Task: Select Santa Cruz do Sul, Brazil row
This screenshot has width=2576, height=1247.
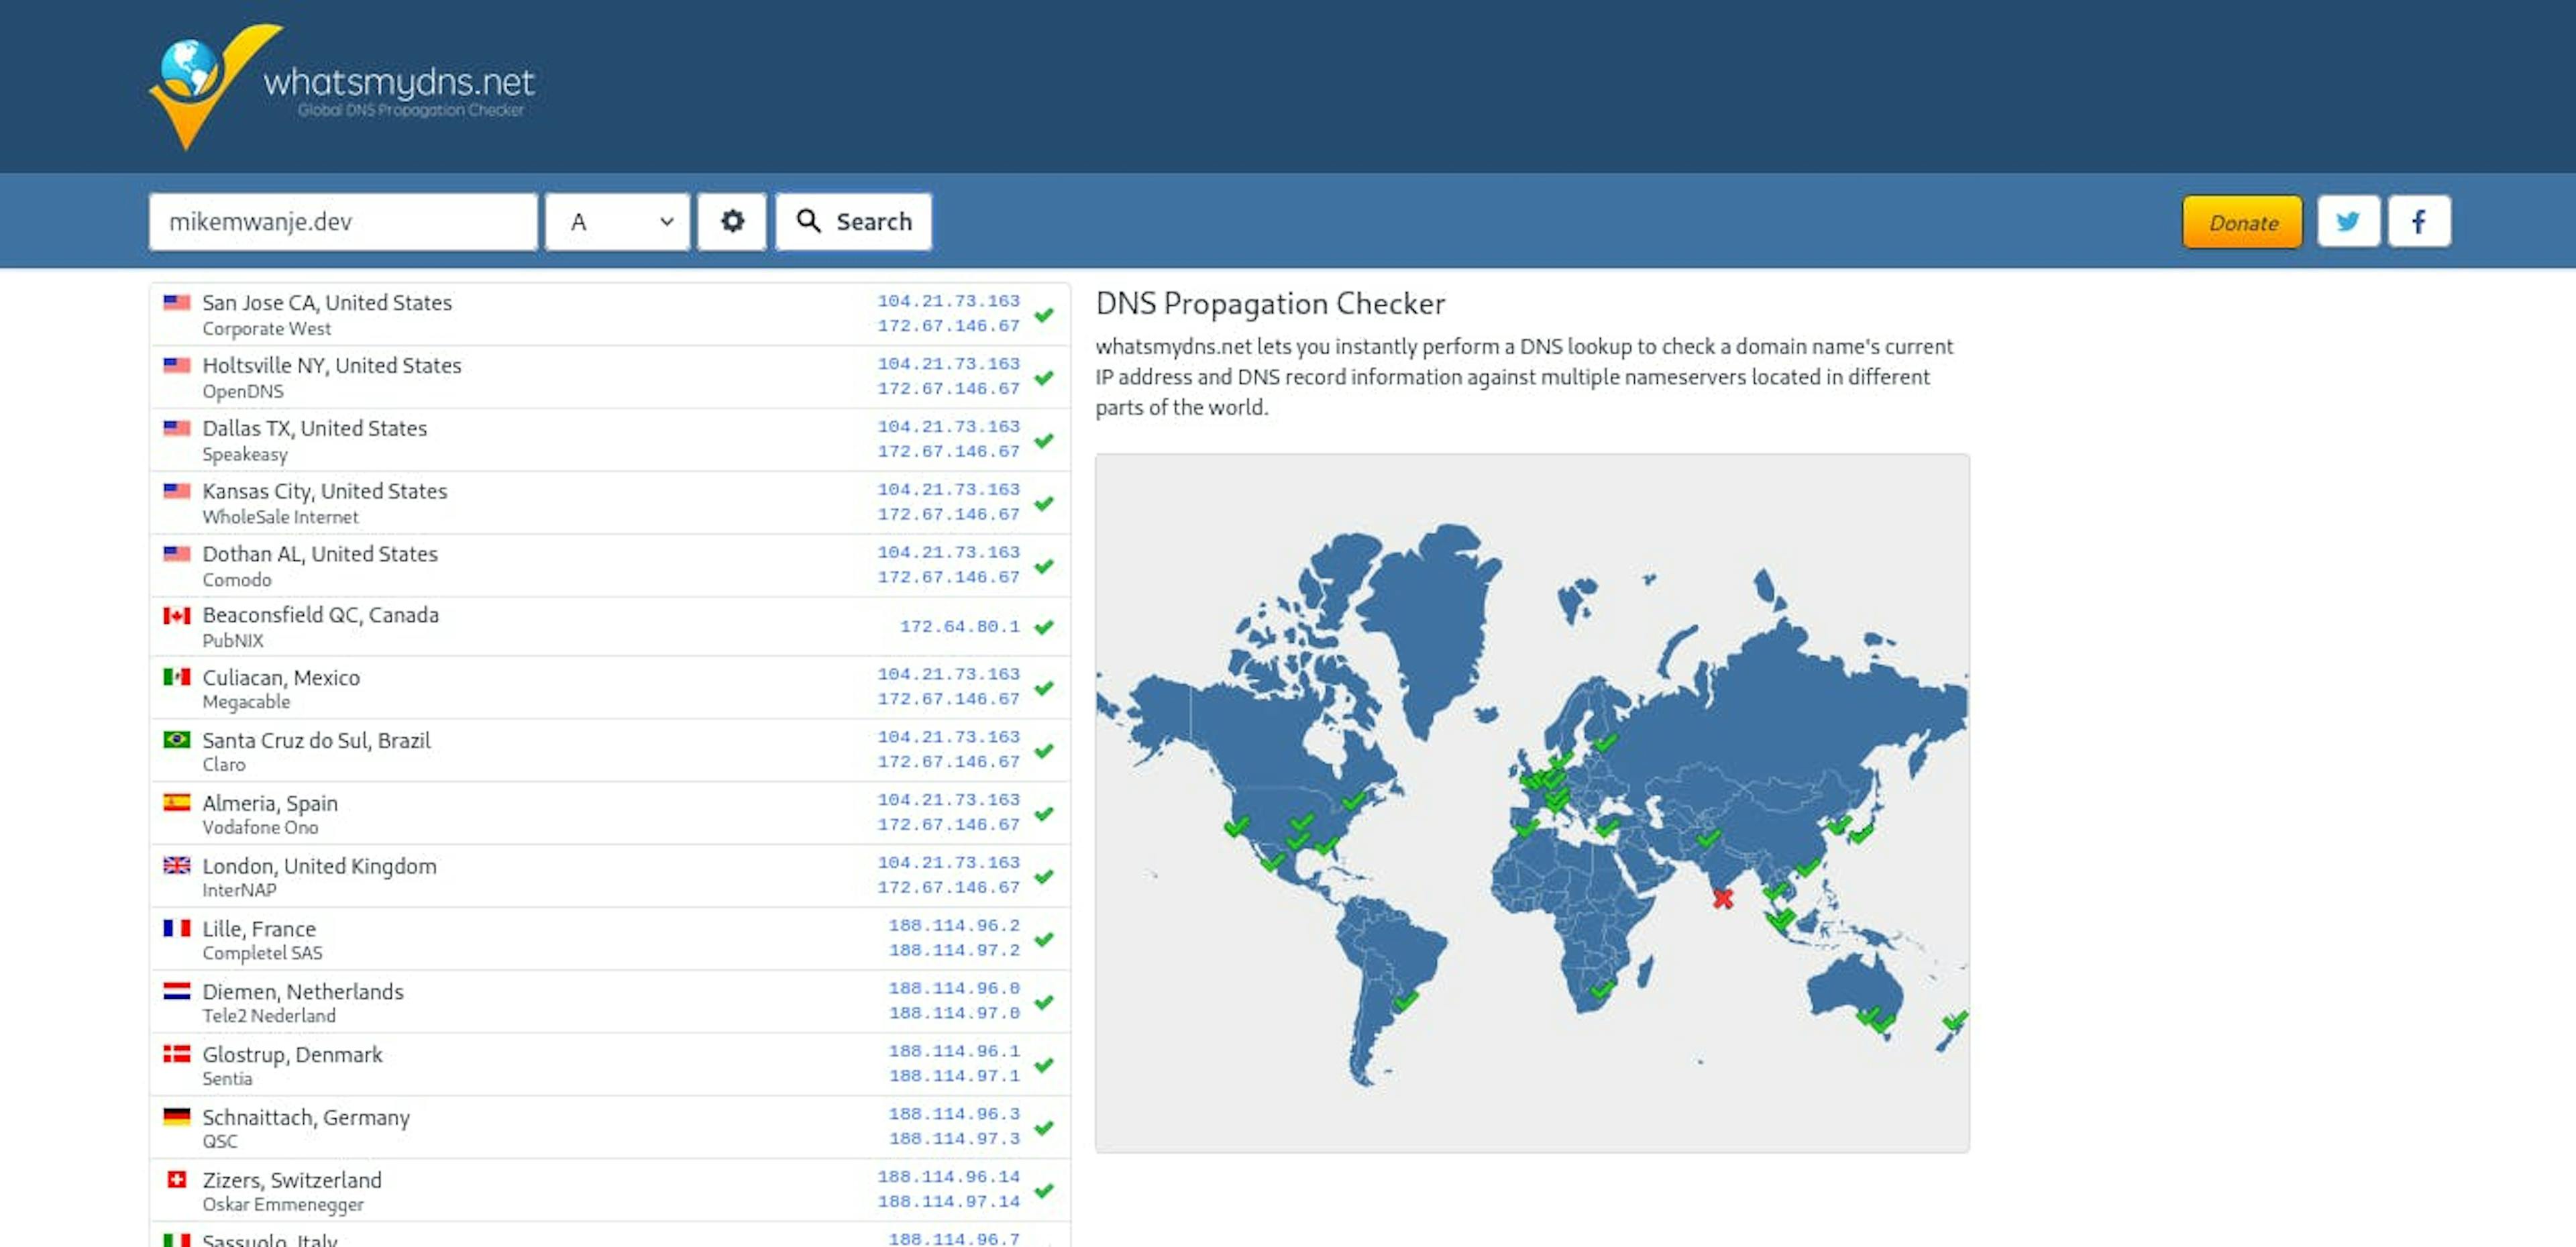Action: 610,751
